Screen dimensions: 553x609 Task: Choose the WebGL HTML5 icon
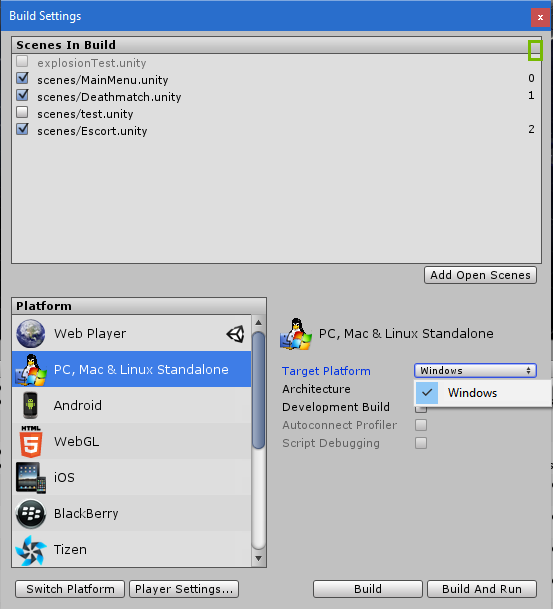click(31, 442)
